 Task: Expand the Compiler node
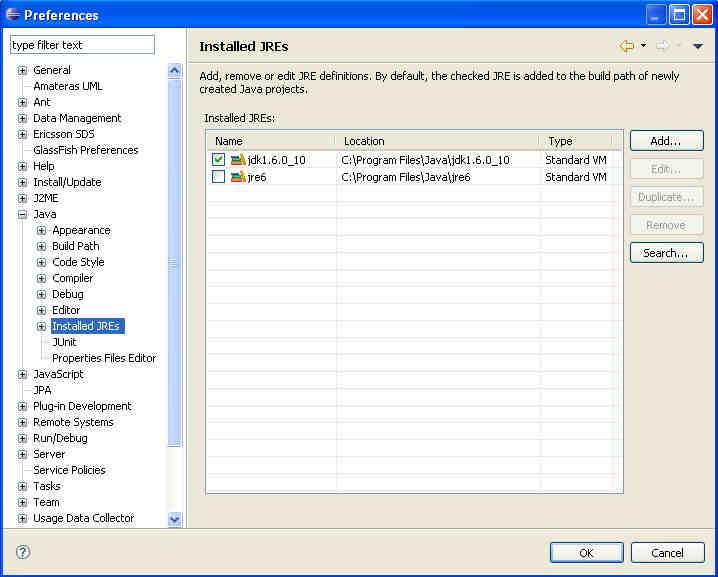pos(41,278)
